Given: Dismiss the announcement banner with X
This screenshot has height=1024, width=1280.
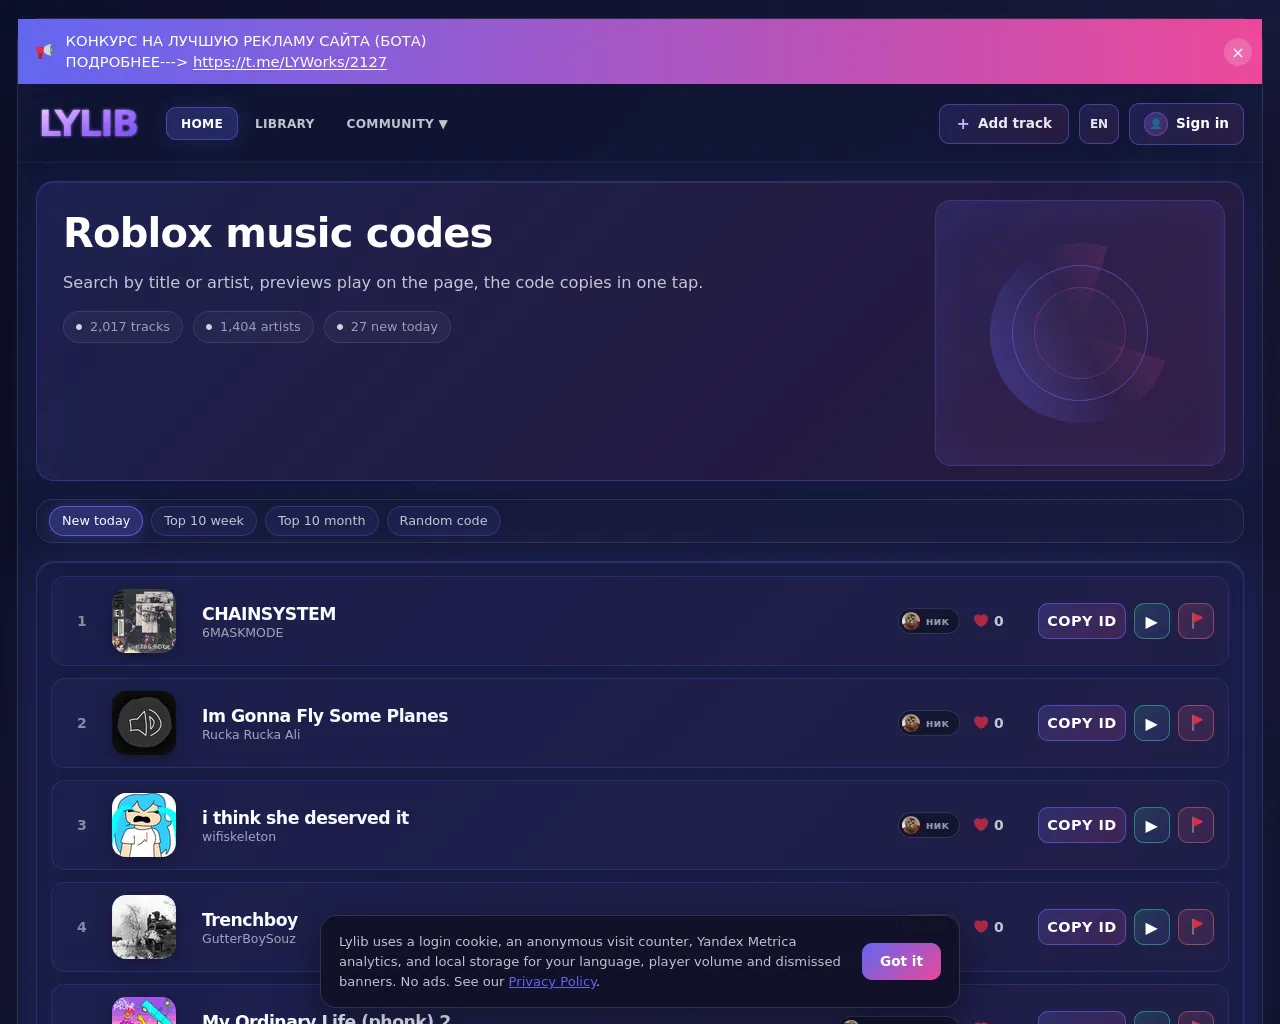Looking at the screenshot, I should 1238,52.
